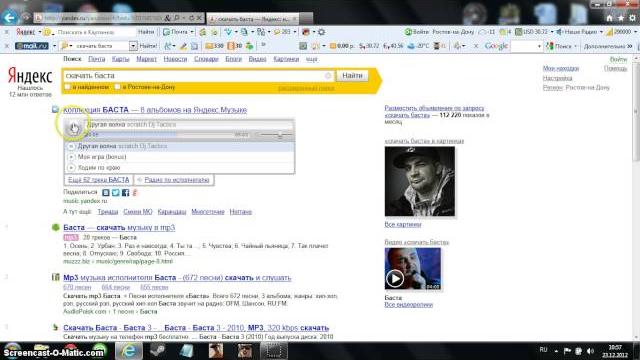Expand the Google toolbar Поиск dropdown
The width and height of the screenshot is (640, 360).
click(x=576, y=46)
